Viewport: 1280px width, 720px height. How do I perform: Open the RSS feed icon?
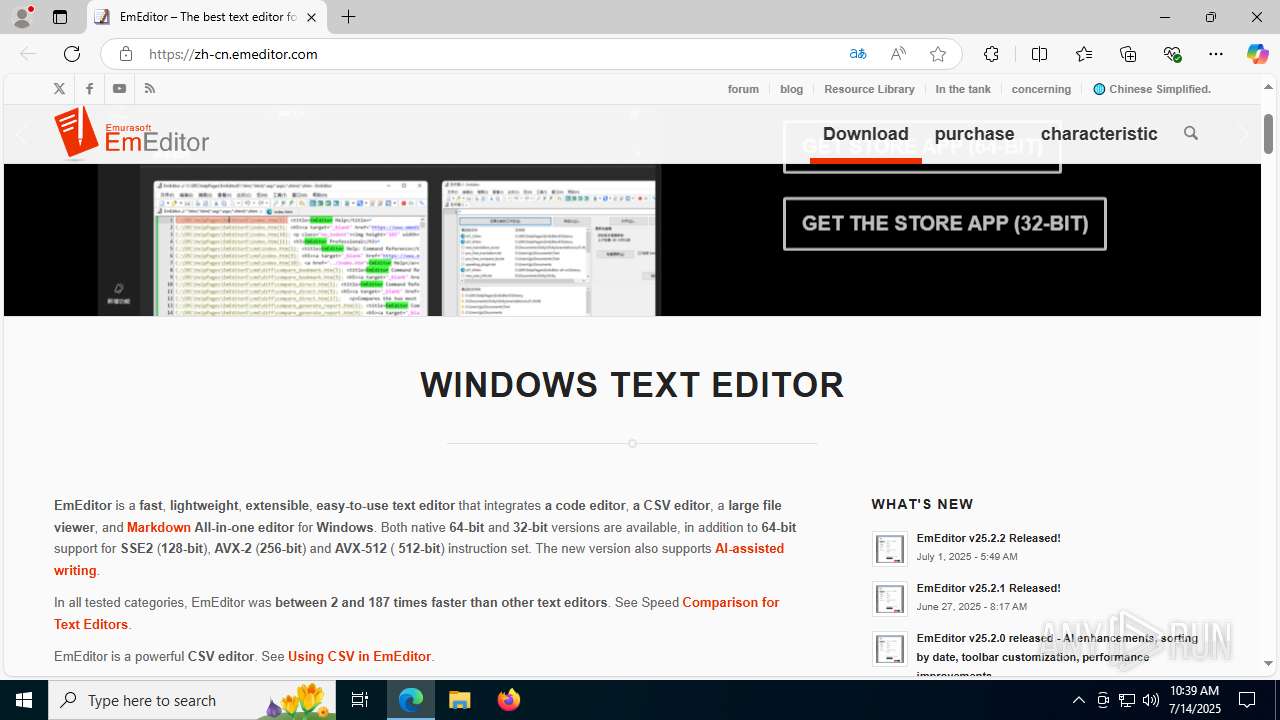[x=150, y=89]
